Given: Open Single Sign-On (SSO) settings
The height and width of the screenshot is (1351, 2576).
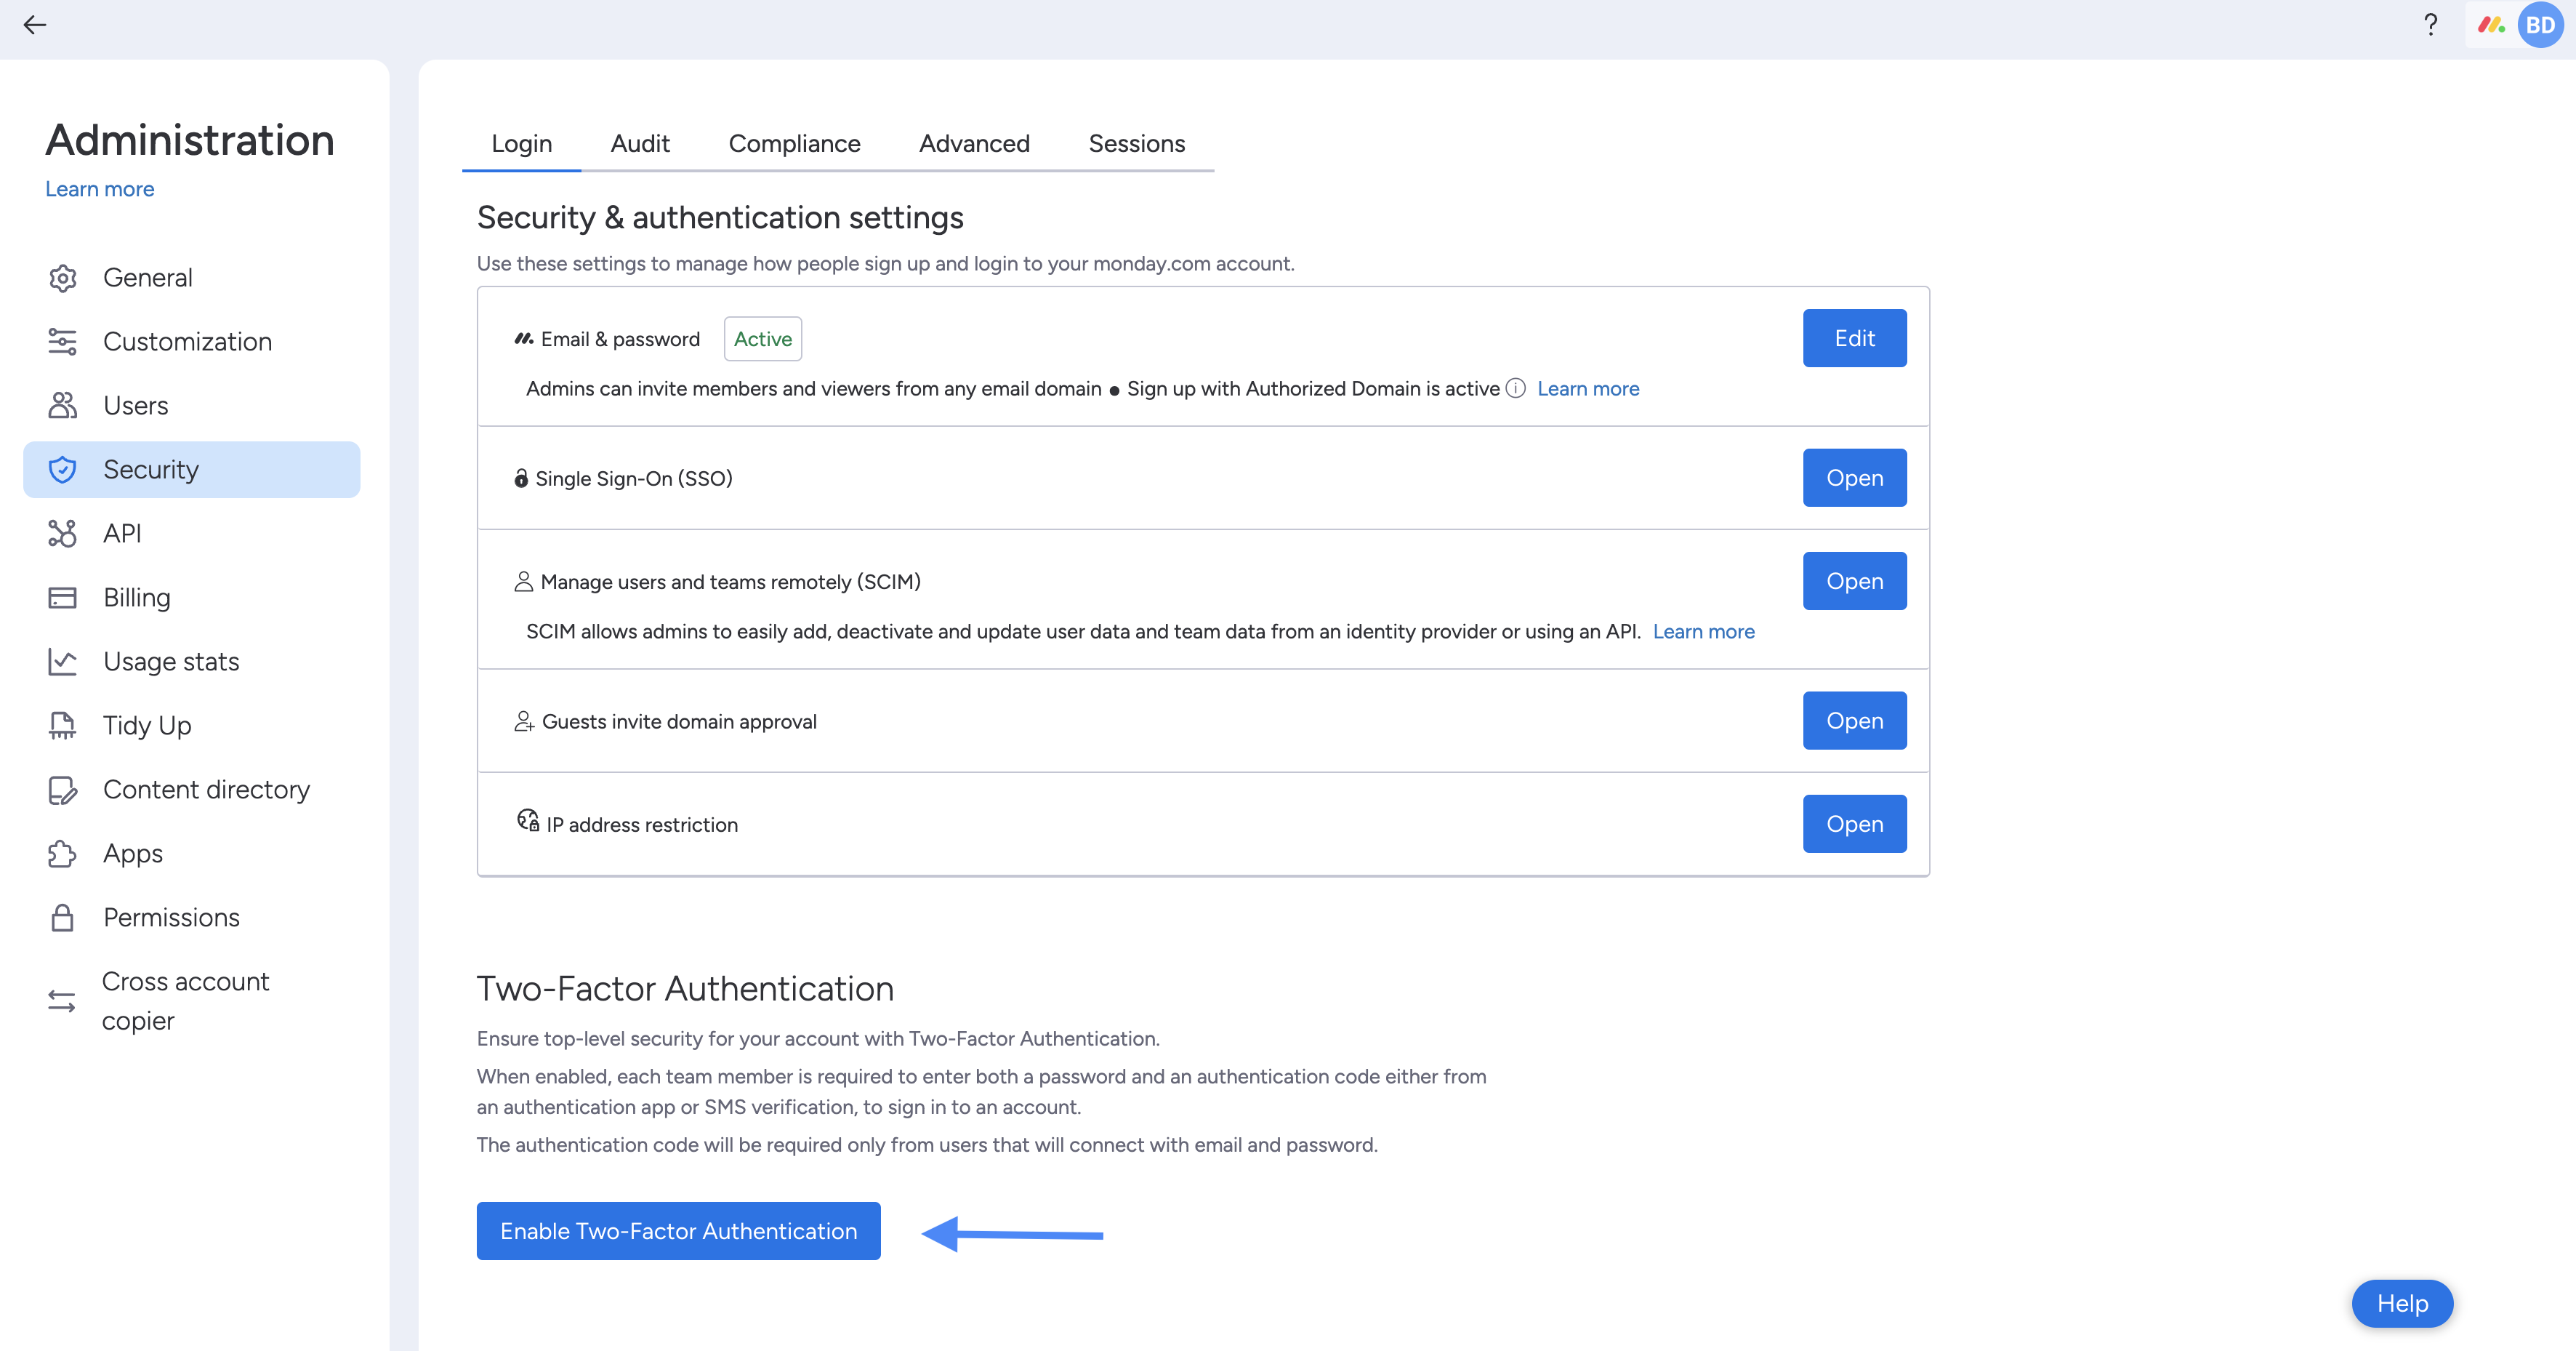Looking at the screenshot, I should (1854, 478).
